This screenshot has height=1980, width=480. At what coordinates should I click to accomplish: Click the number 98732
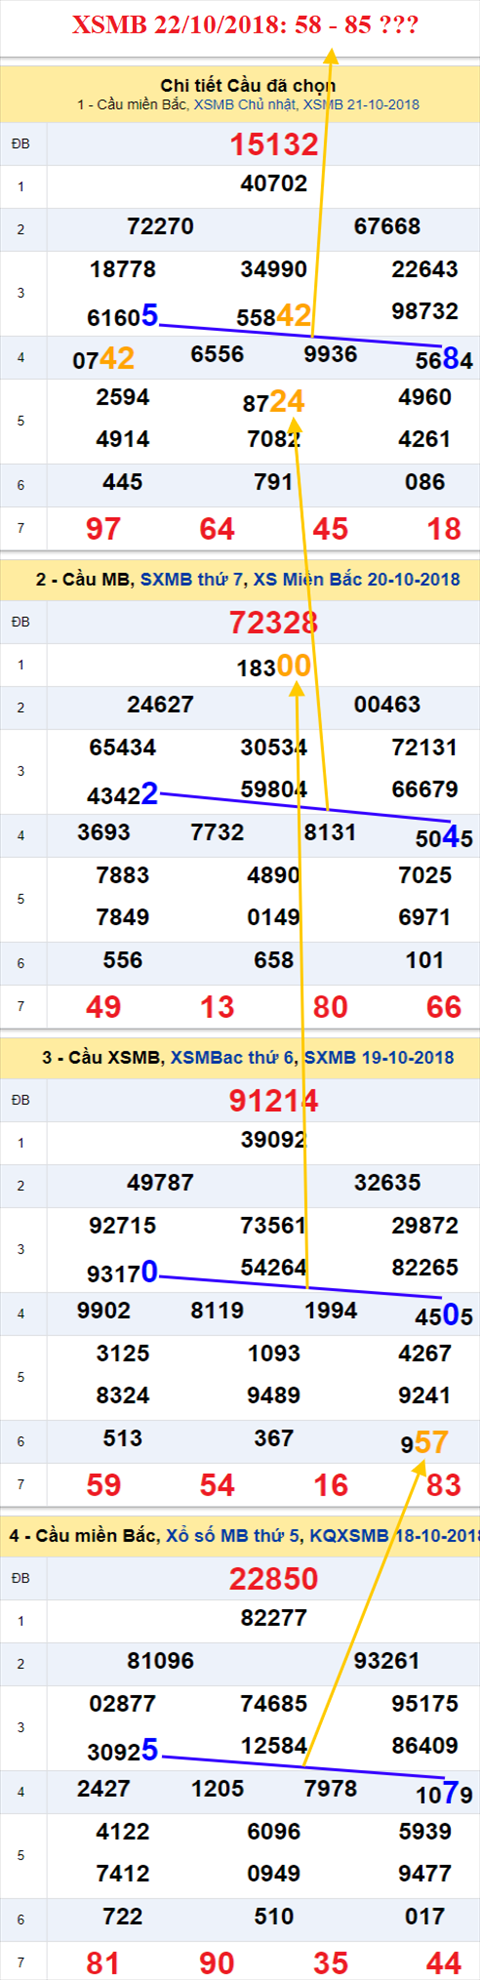(425, 311)
